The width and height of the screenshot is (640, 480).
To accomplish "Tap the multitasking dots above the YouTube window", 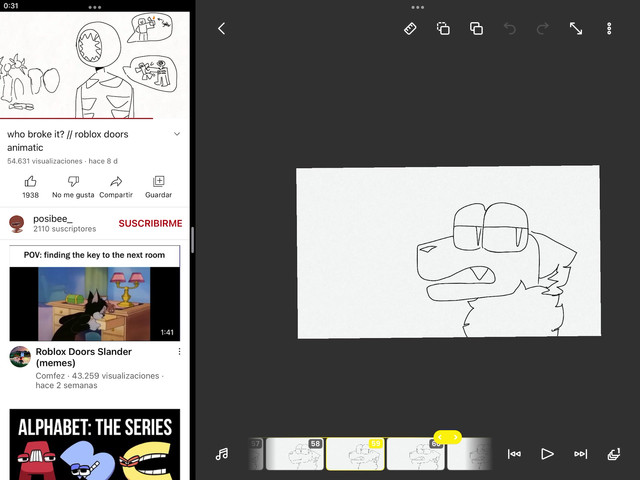I will (95, 7).
